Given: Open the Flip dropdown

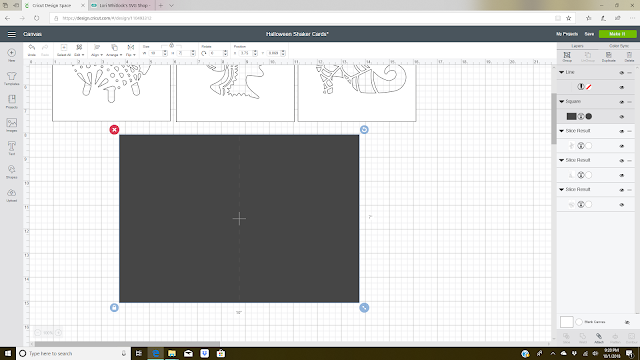Looking at the screenshot, I should point(131,50).
